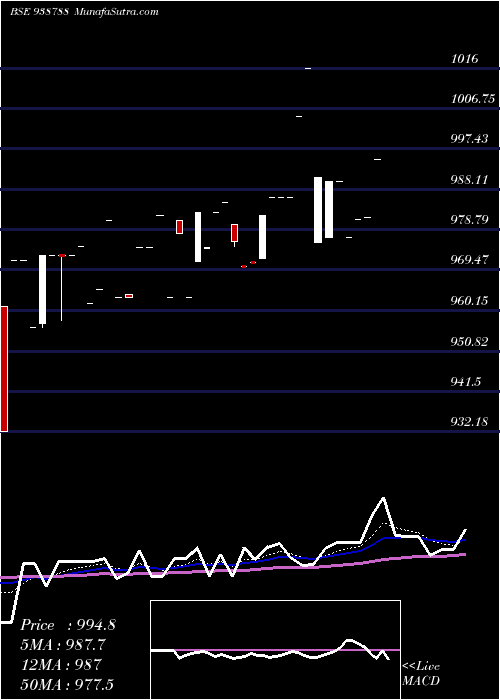Click the 997.43 price level label
The width and height of the screenshot is (500, 700).
tap(469, 139)
